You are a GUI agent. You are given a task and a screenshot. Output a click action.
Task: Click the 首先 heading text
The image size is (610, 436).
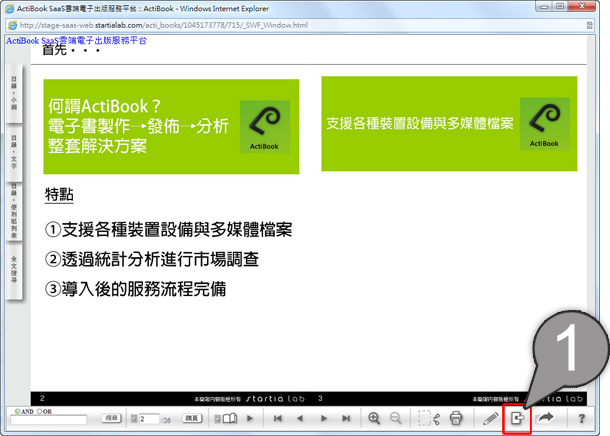coord(54,50)
